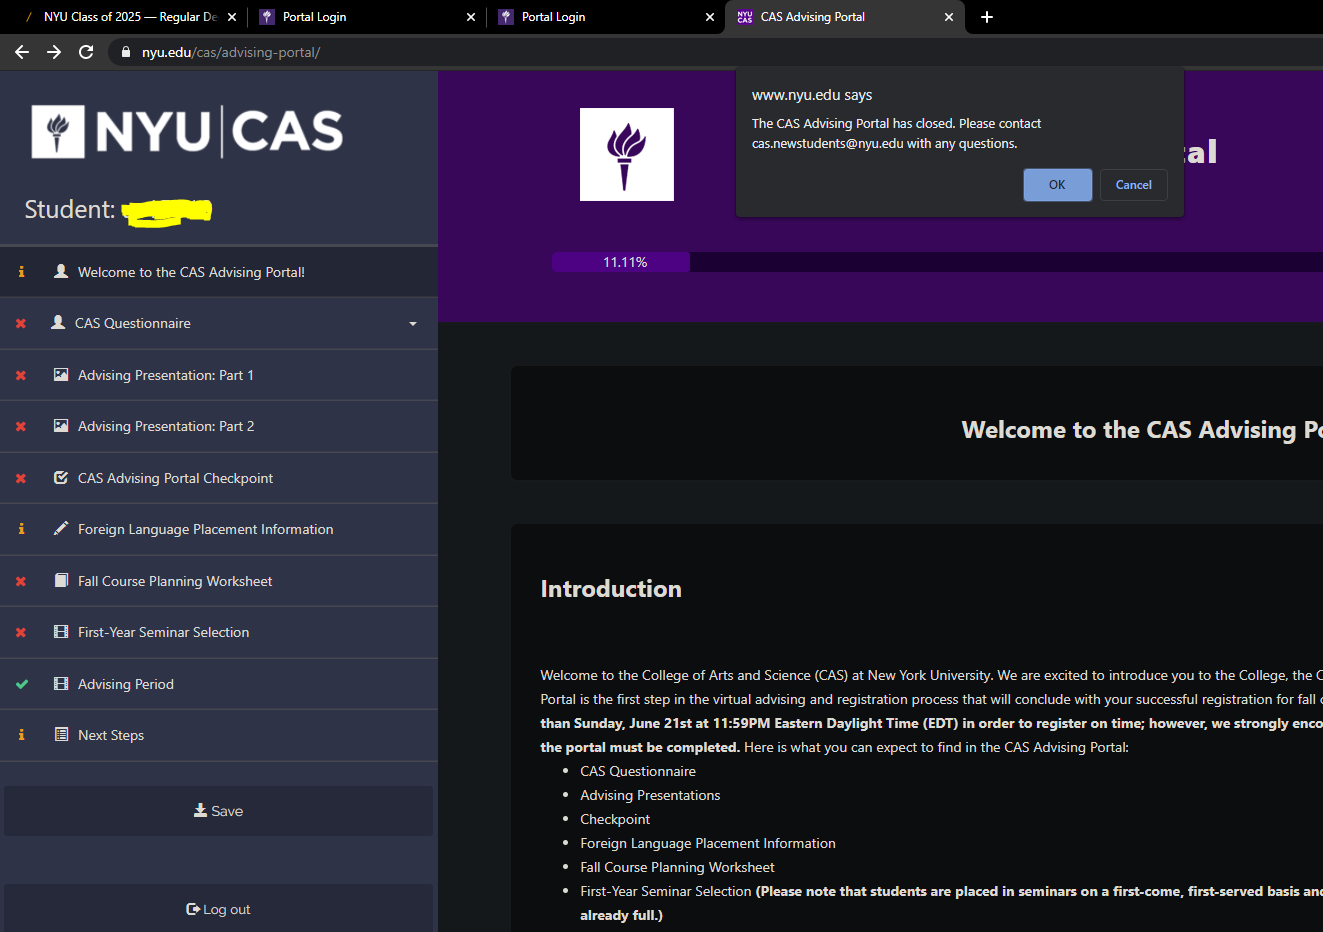Go to CAS Advising Portal Checkpoint

coord(219,479)
